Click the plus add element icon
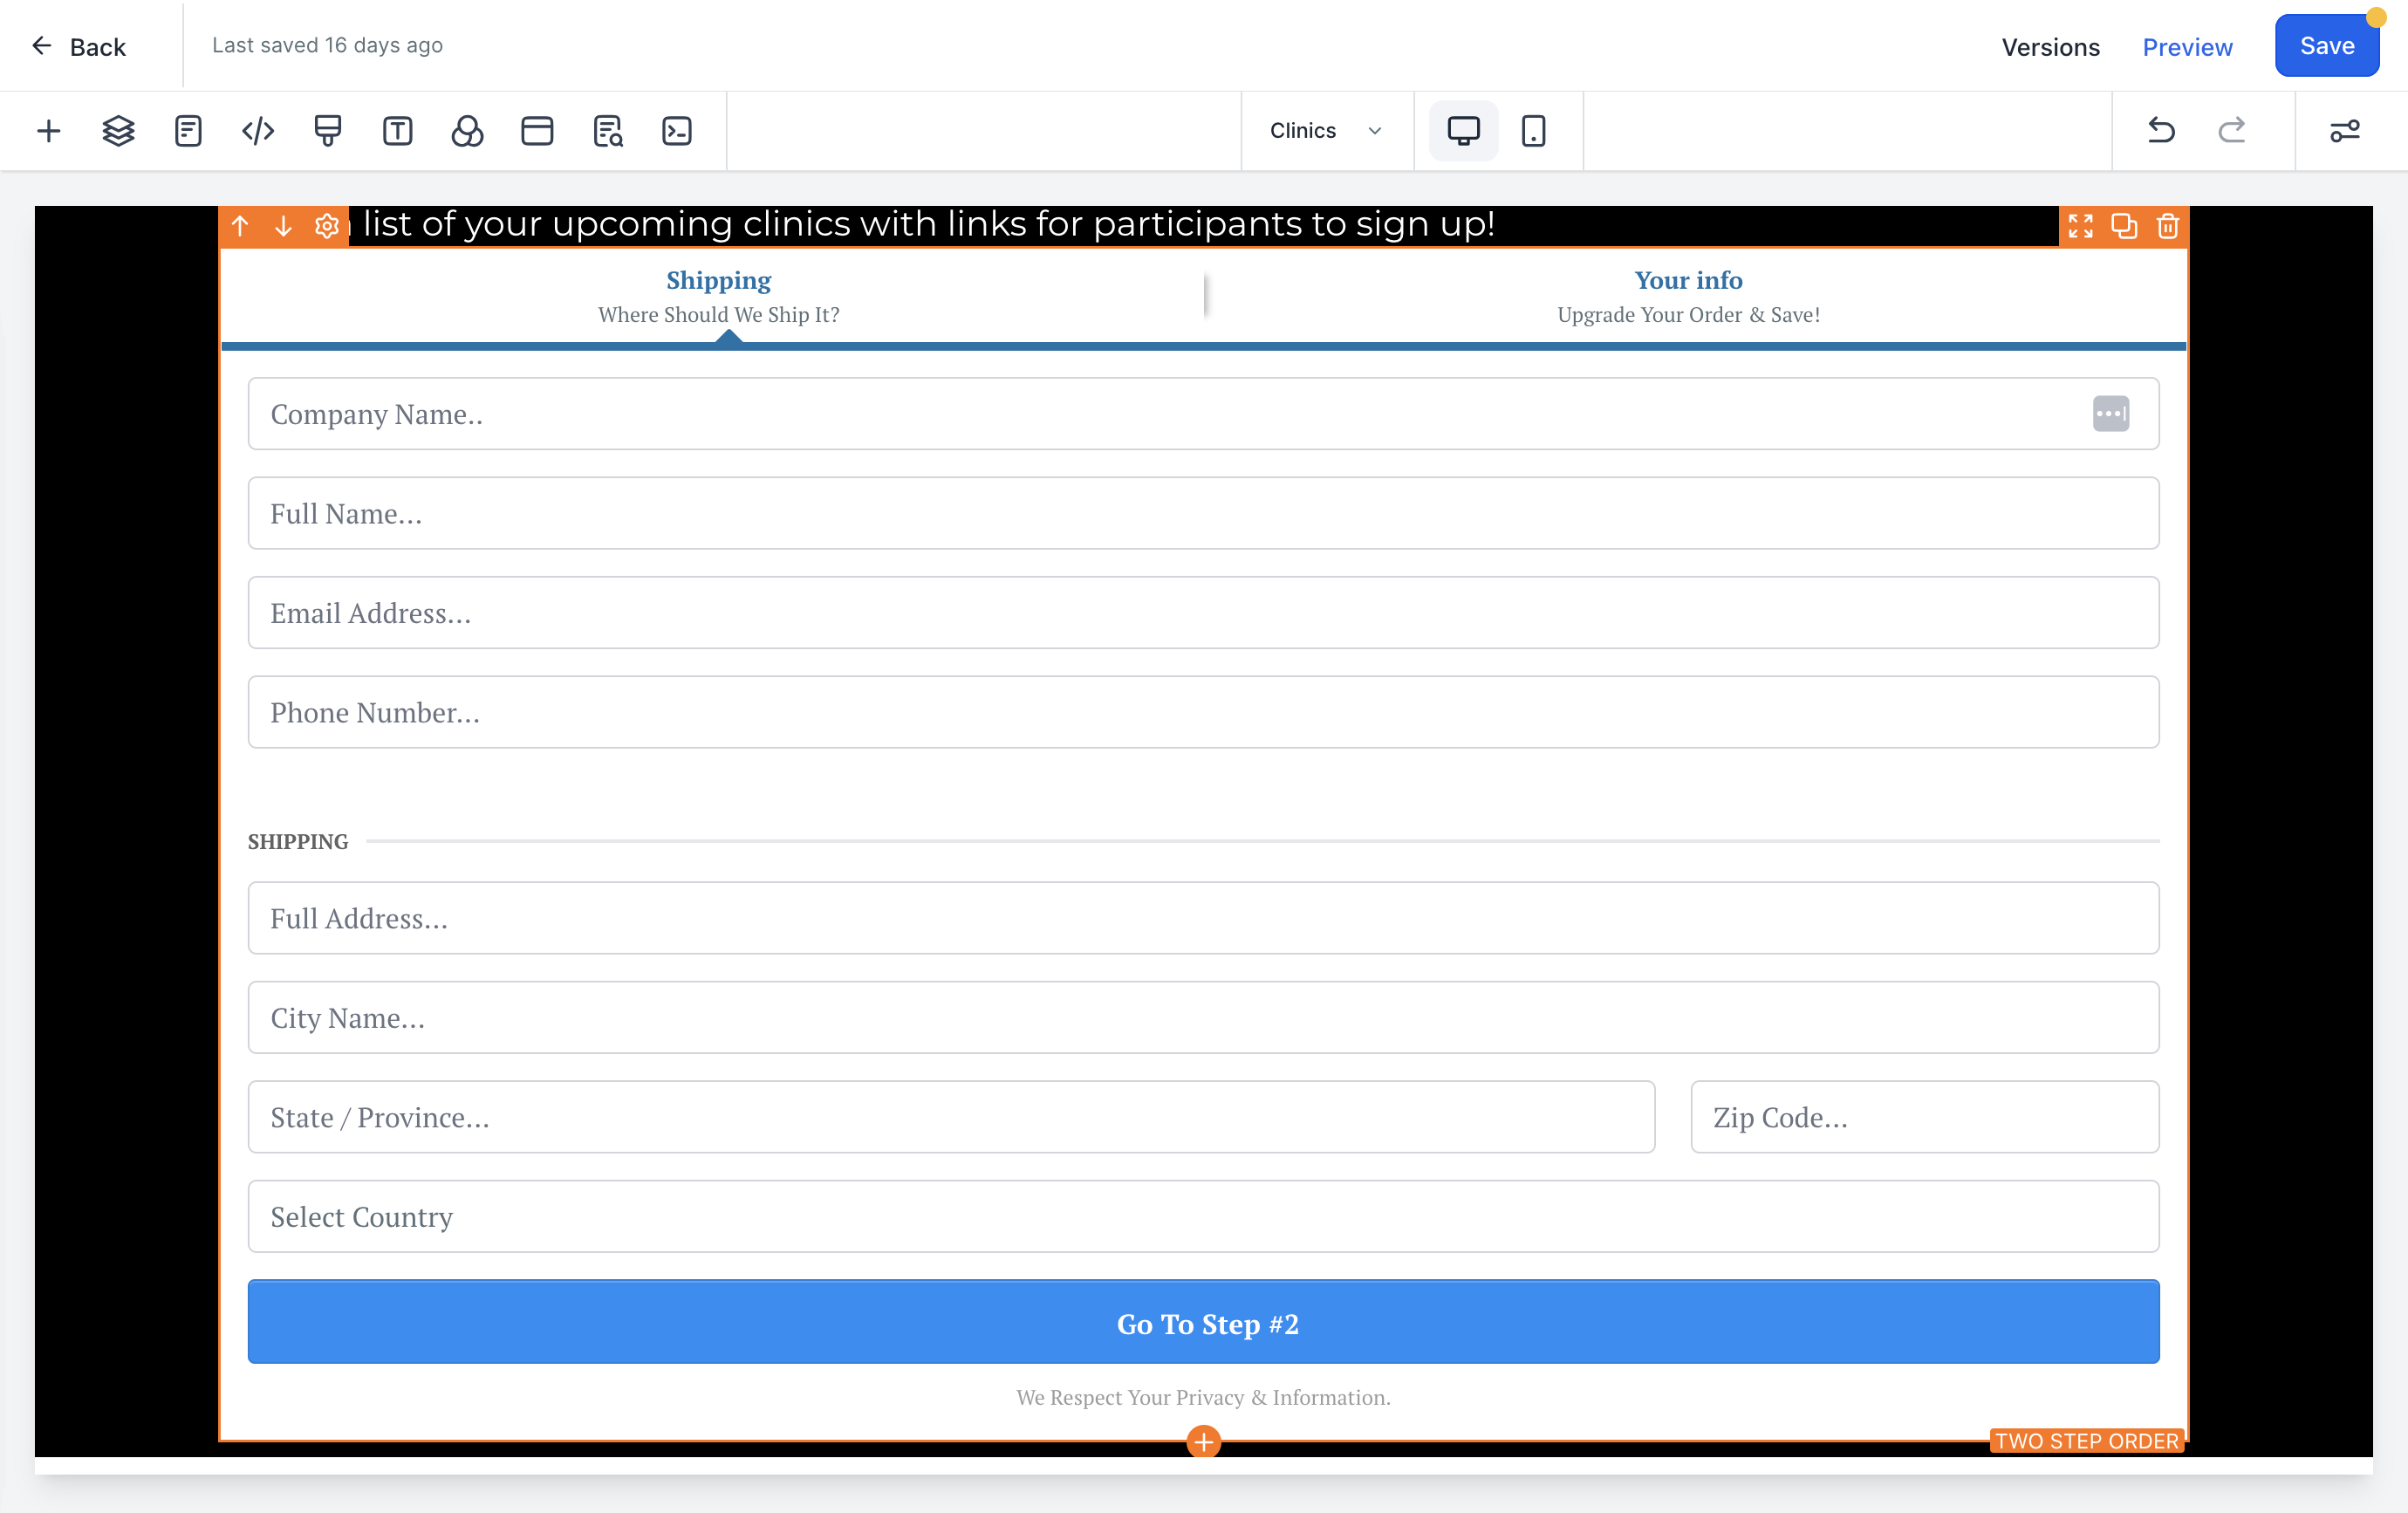This screenshot has height=1513, width=2408. click(48, 131)
